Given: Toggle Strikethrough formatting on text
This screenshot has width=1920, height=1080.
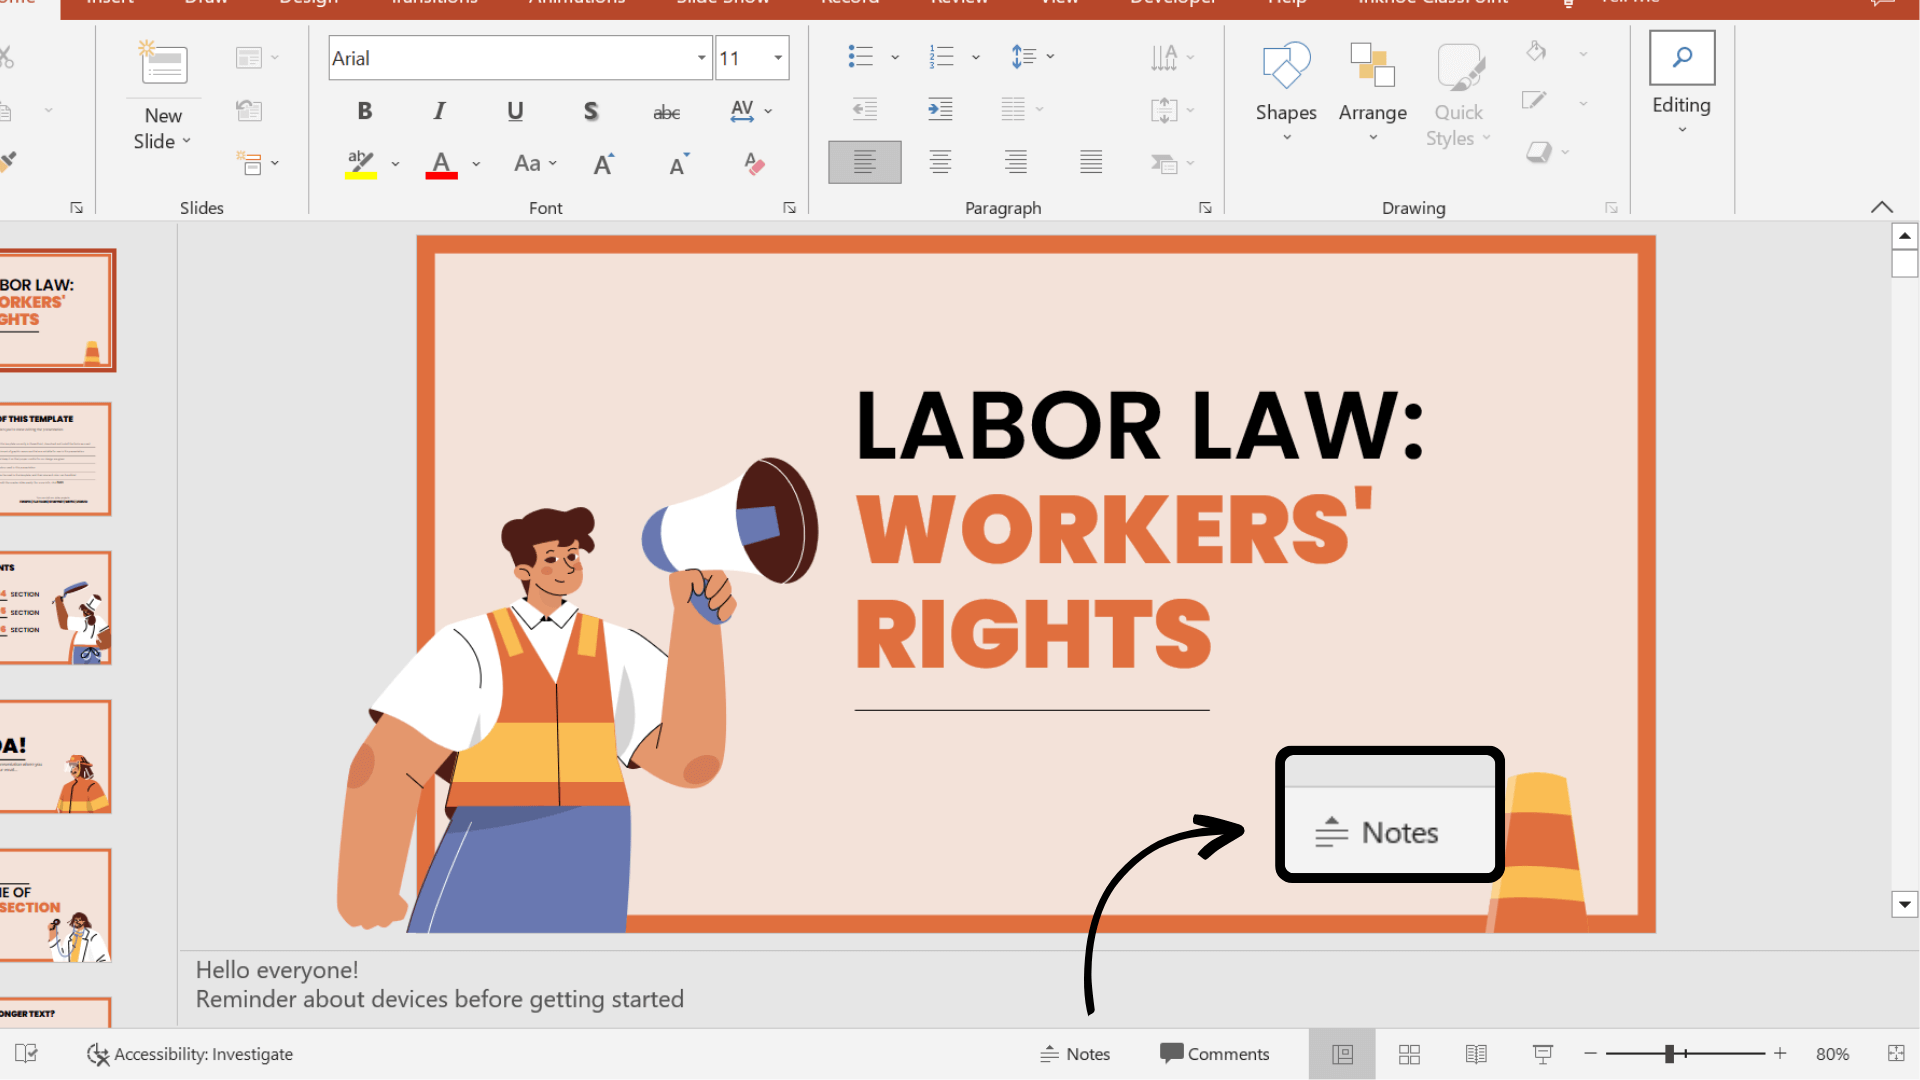Looking at the screenshot, I should (x=666, y=111).
